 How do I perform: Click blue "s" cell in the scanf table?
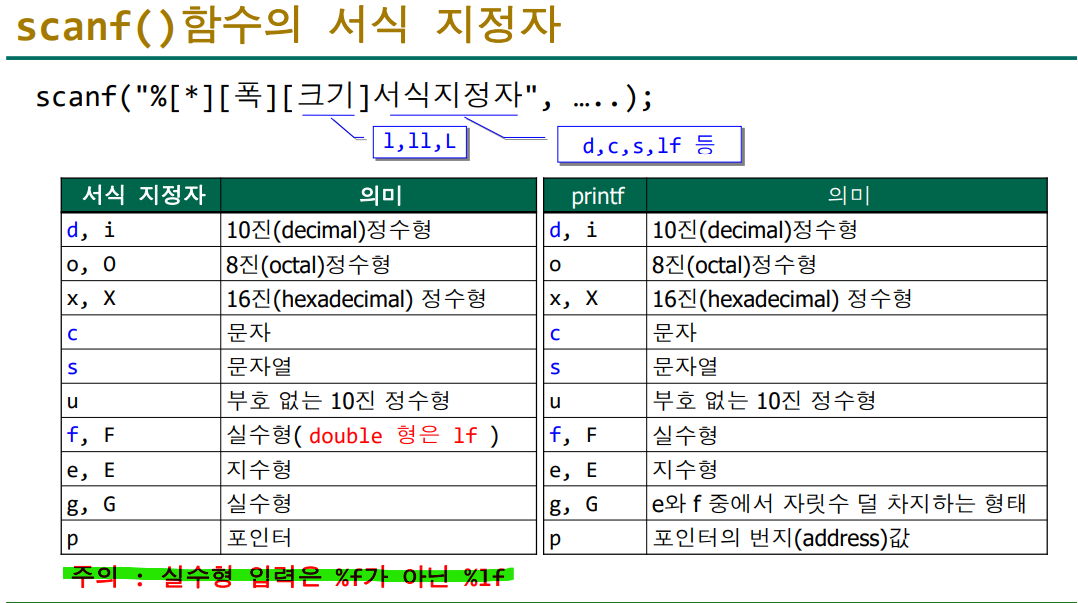pos(141,366)
